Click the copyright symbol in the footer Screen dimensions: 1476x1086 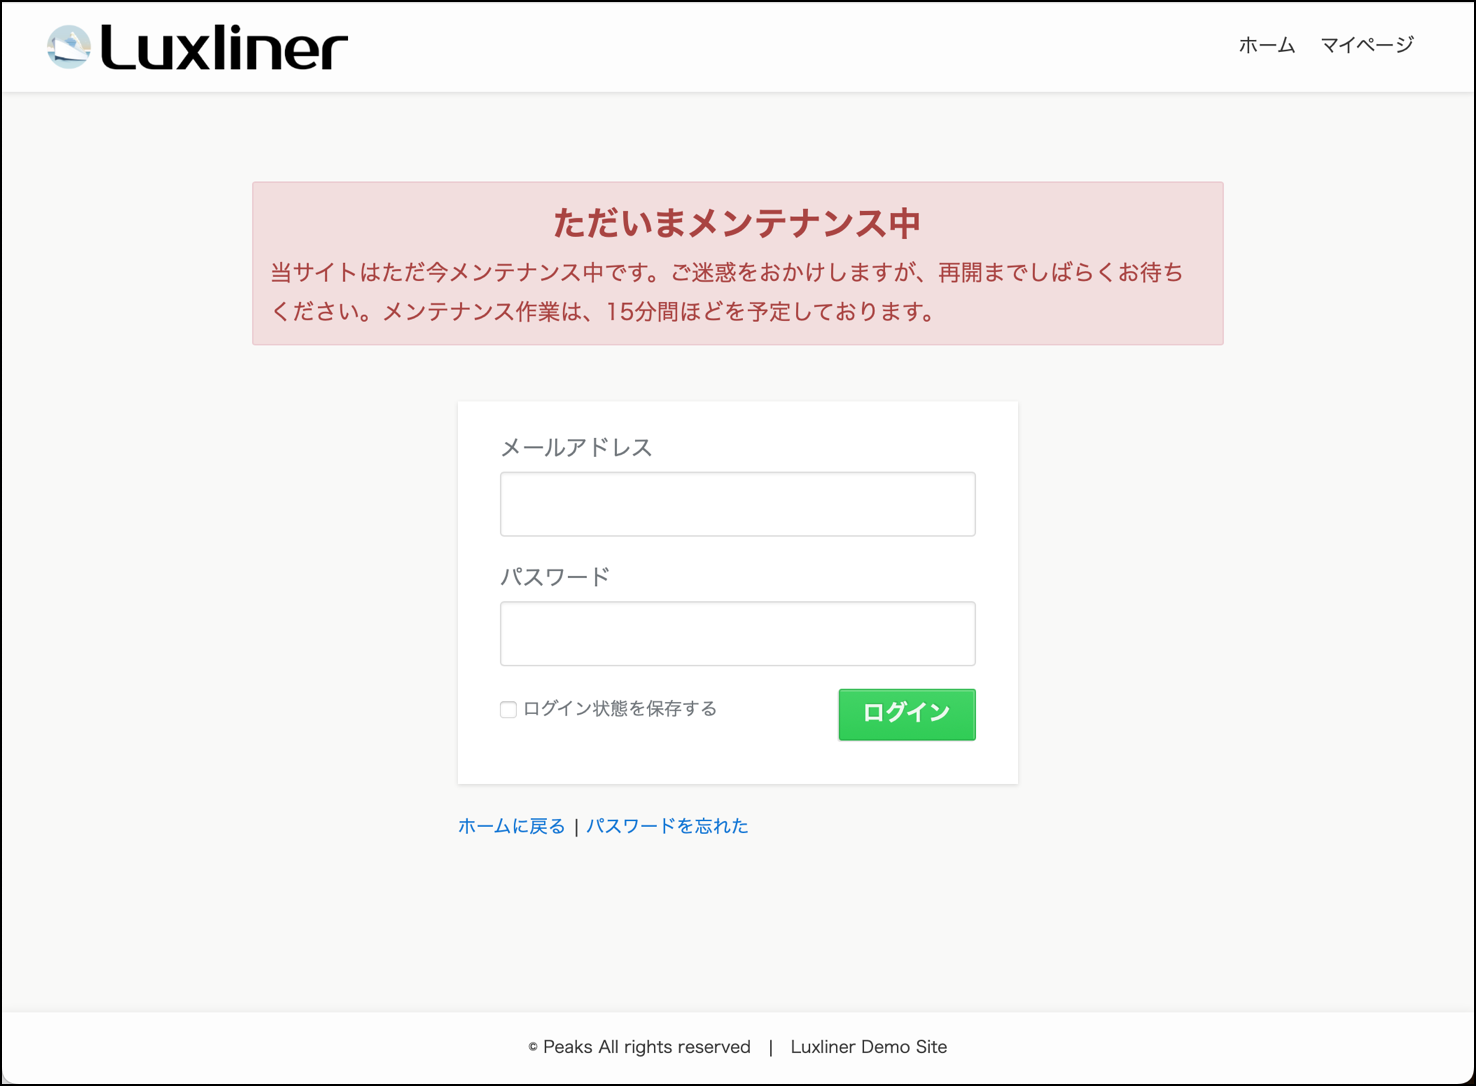pos(533,1048)
